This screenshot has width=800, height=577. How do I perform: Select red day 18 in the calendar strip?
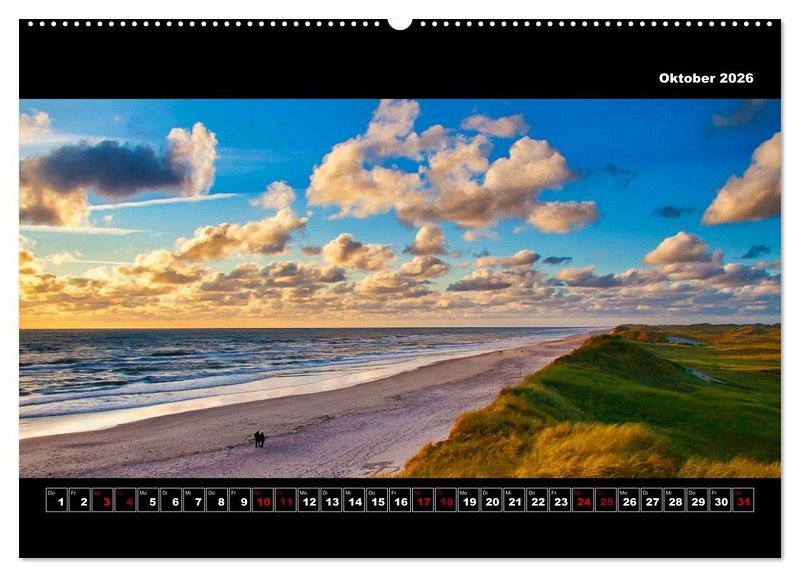(x=446, y=500)
